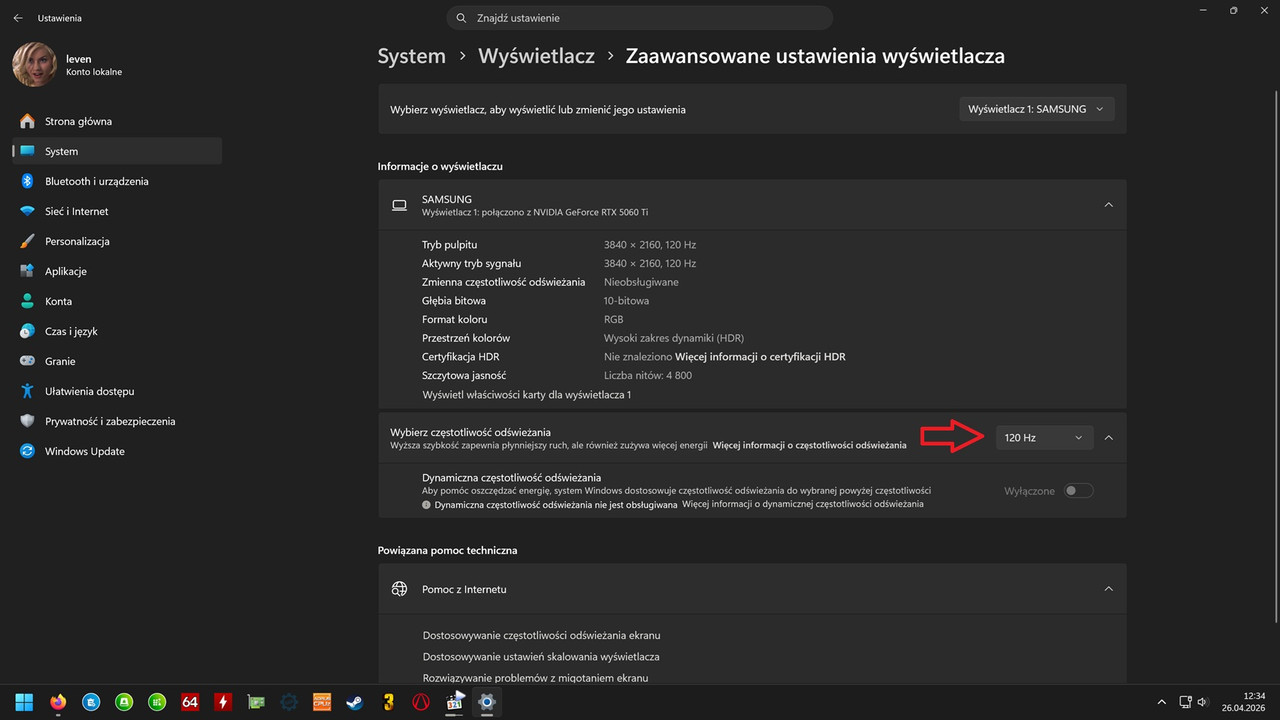The height and width of the screenshot is (720, 1280).
Task: Open Wyświetl właściwości karty dla wyświetlacza 1
Action: (x=526, y=395)
